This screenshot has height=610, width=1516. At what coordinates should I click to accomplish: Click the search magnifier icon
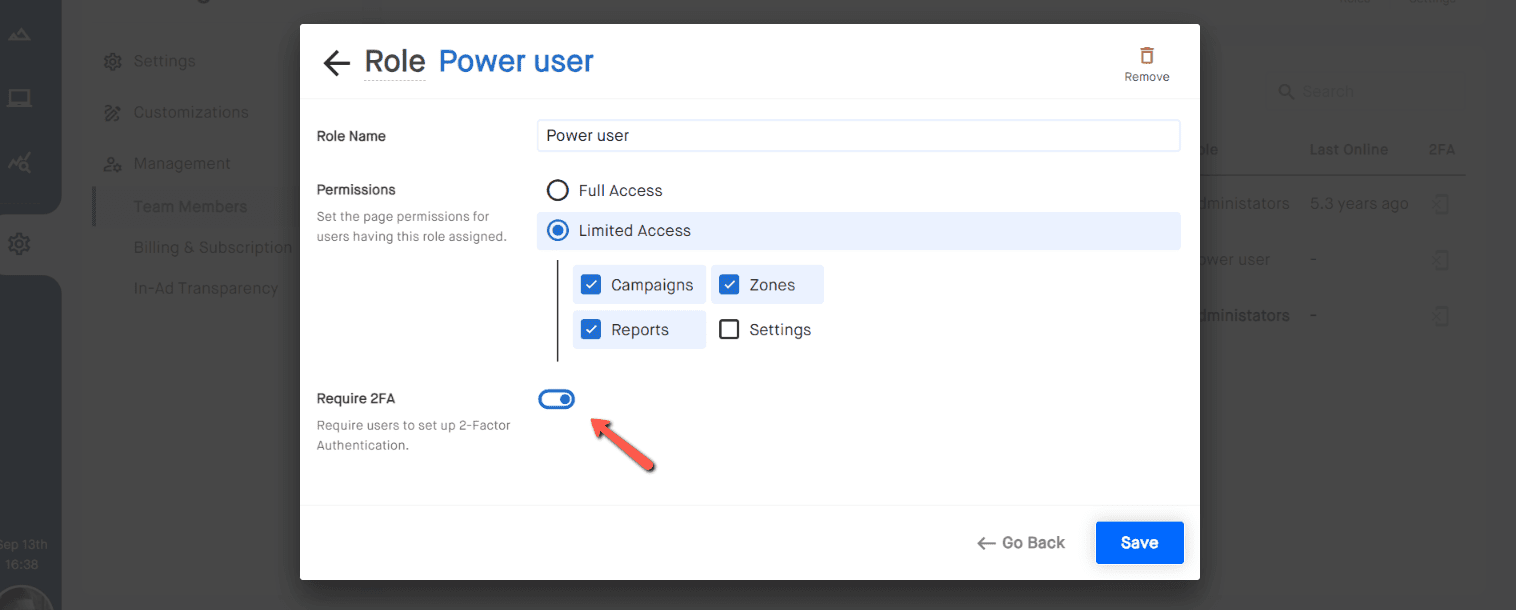click(x=1287, y=92)
